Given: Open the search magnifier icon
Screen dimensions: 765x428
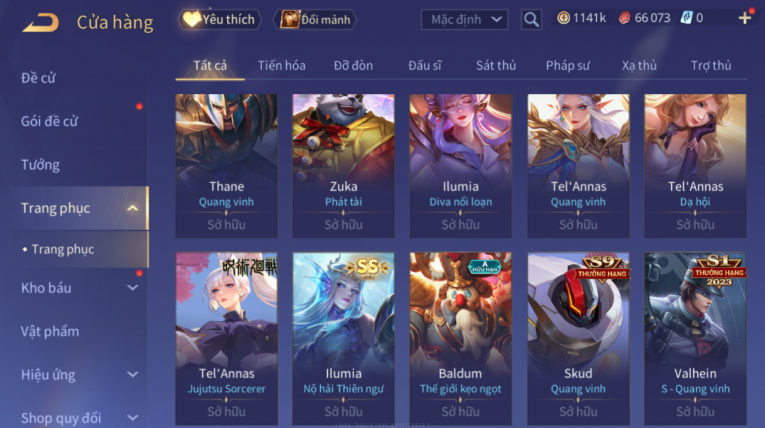Looking at the screenshot, I should (531, 20).
